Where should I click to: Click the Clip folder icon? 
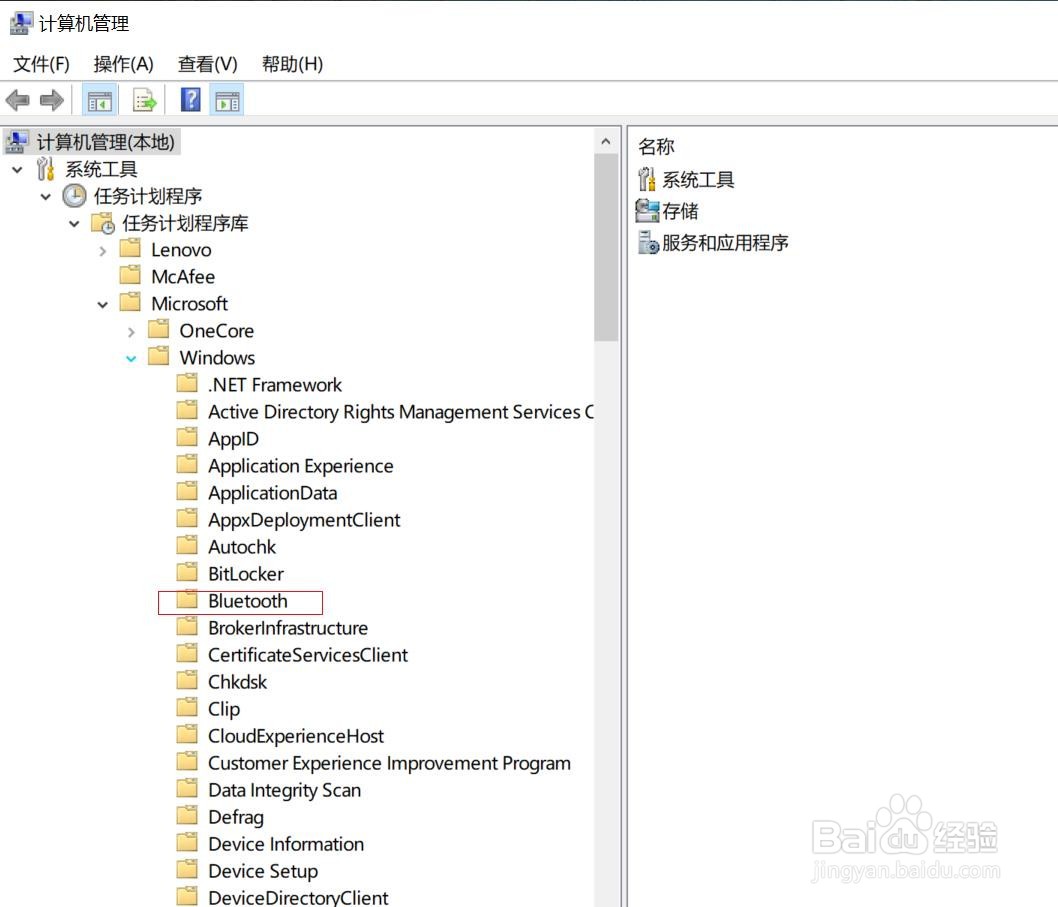tap(187, 708)
